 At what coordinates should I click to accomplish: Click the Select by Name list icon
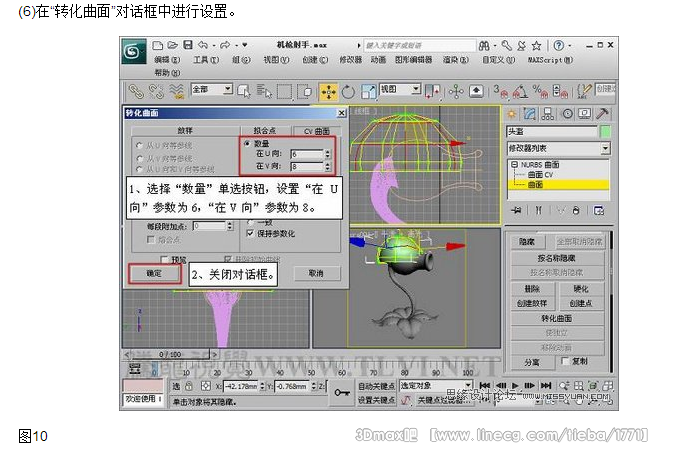point(264,92)
